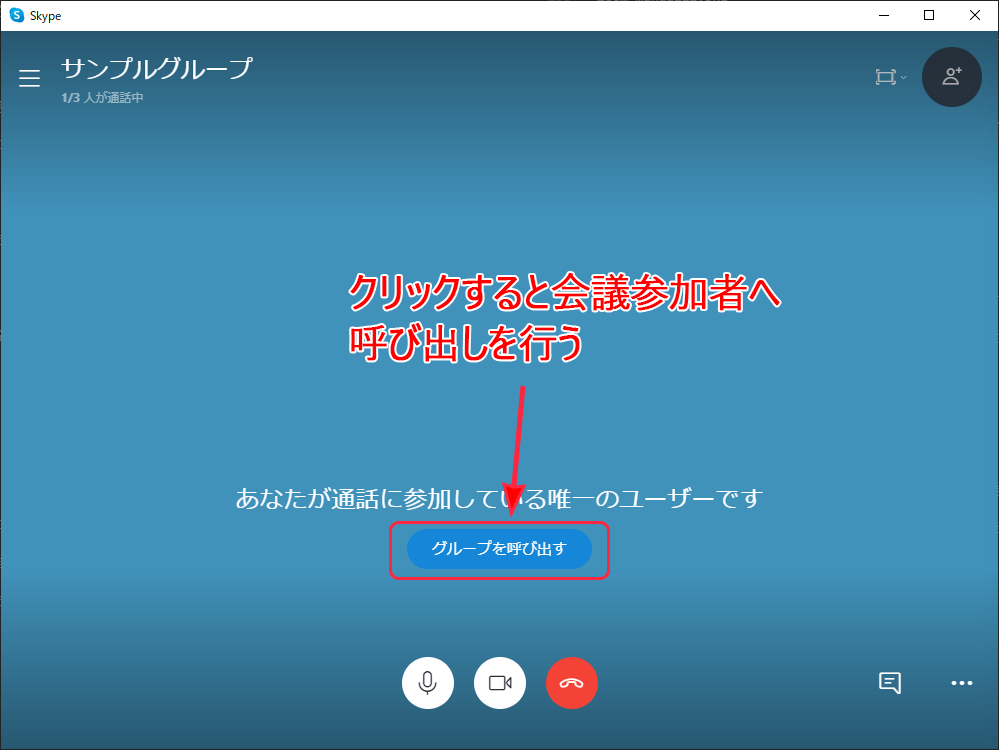Close the Skype window
This screenshot has width=999, height=750.
tap(975, 15)
